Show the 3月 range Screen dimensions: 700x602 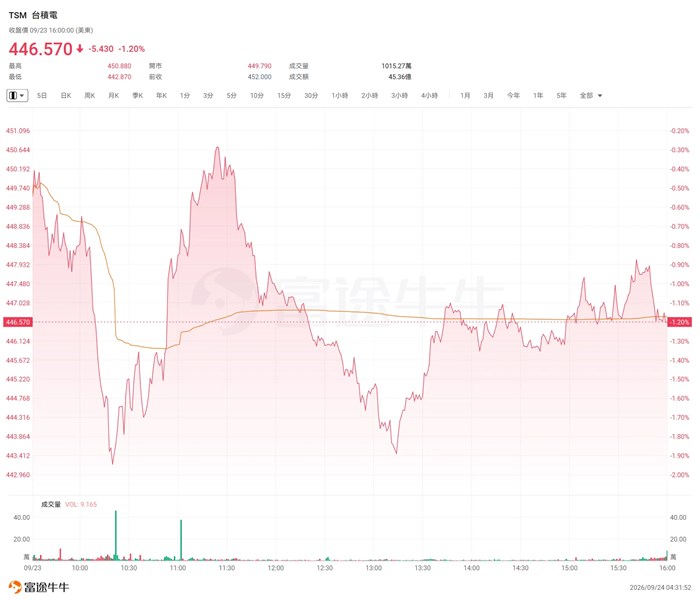tap(488, 96)
